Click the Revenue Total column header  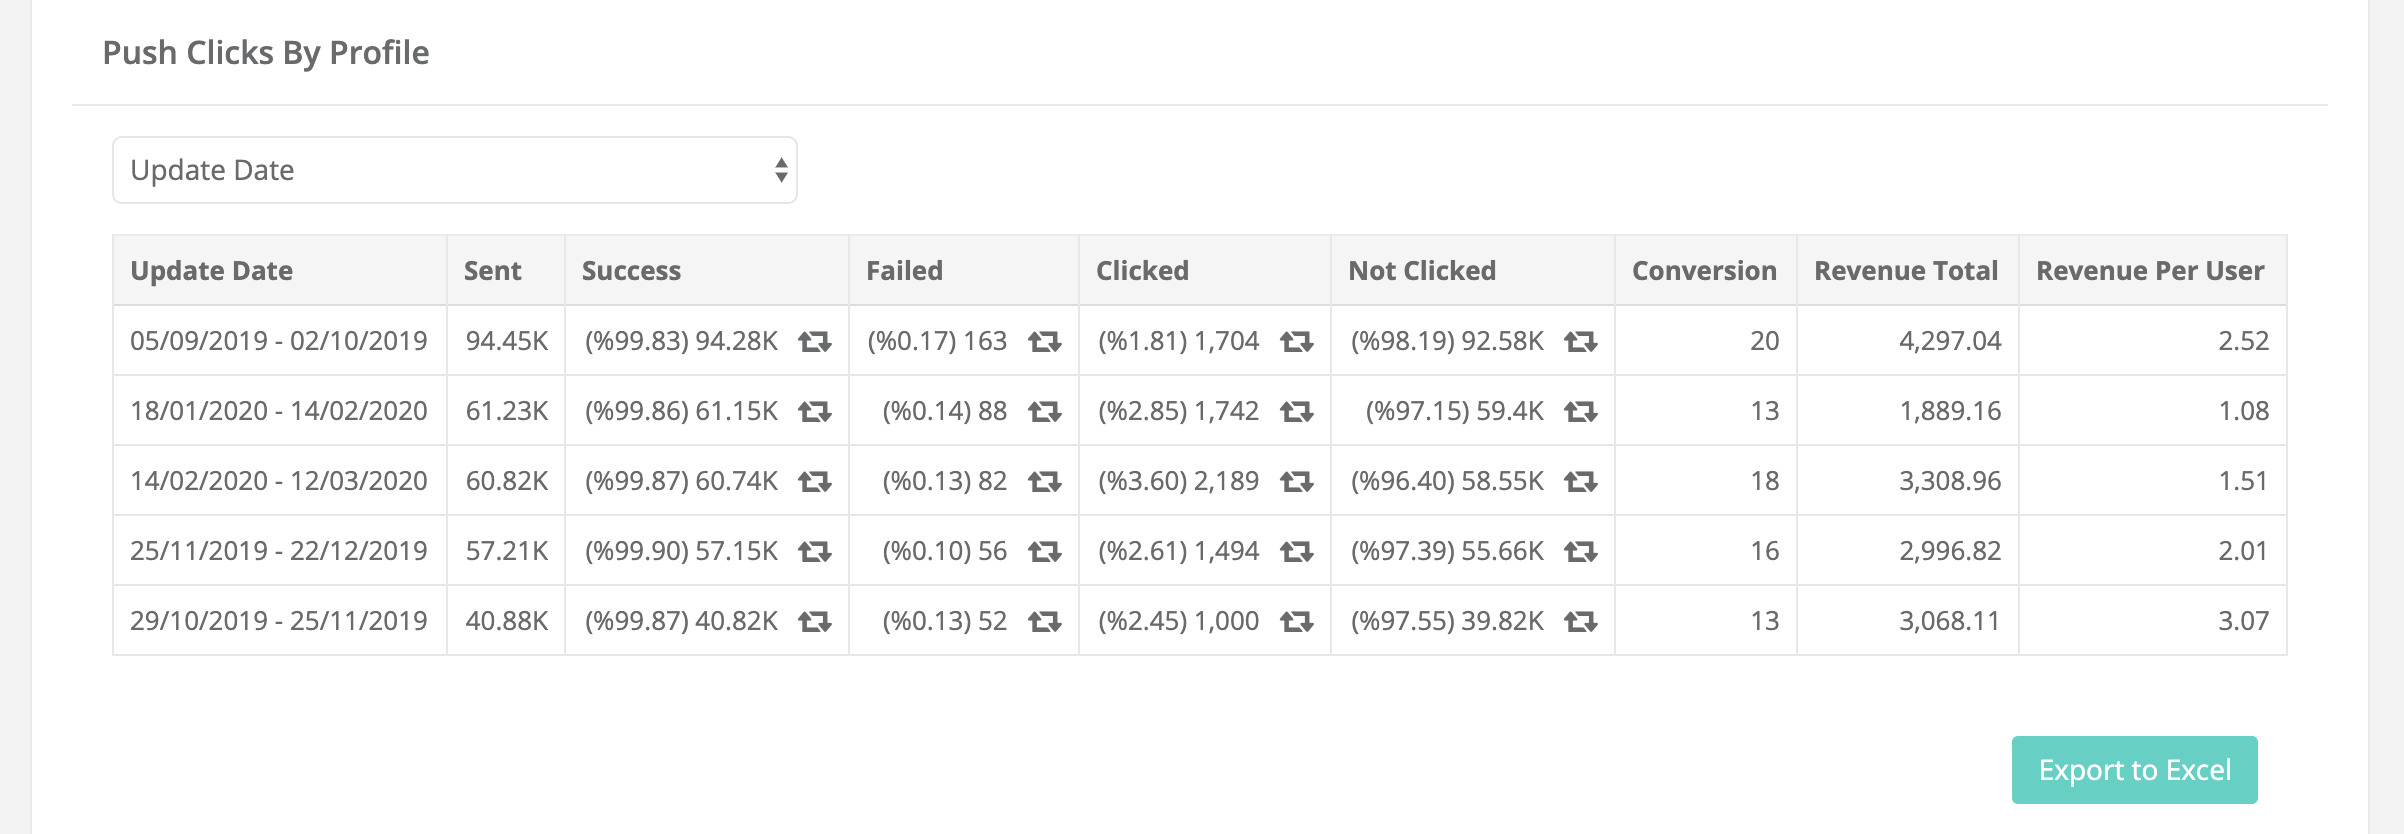(x=1906, y=271)
